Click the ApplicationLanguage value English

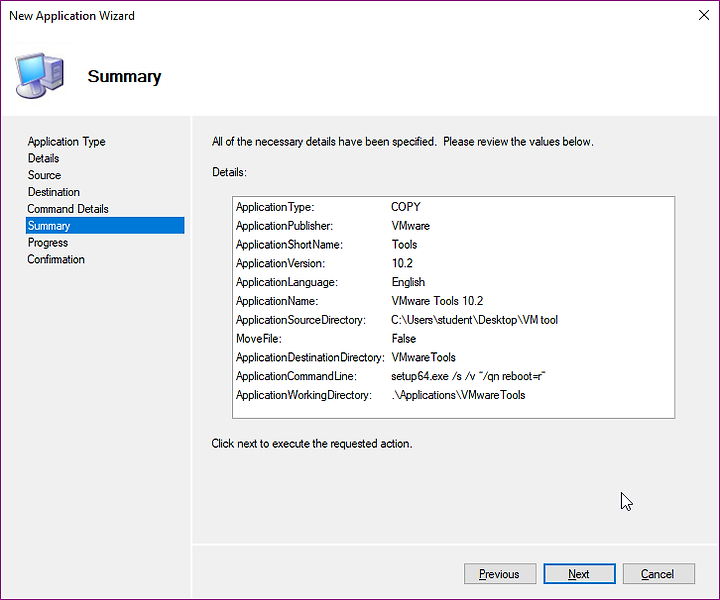pyautogui.click(x=408, y=282)
